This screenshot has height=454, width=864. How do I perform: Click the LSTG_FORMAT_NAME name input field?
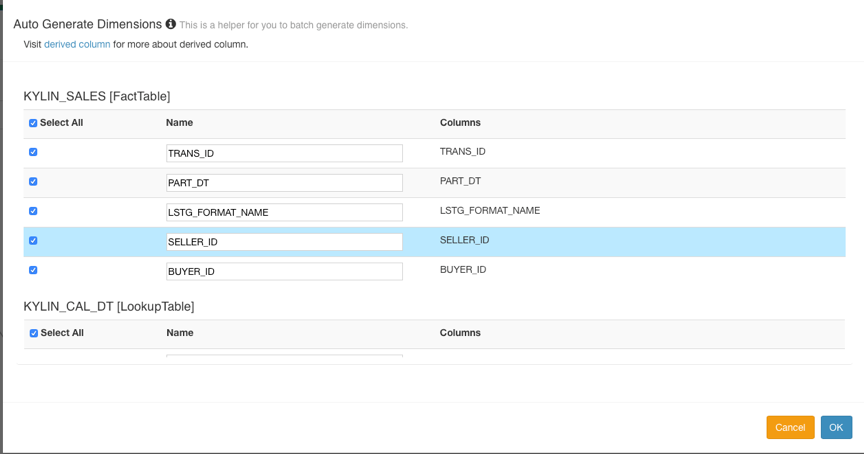[284, 212]
